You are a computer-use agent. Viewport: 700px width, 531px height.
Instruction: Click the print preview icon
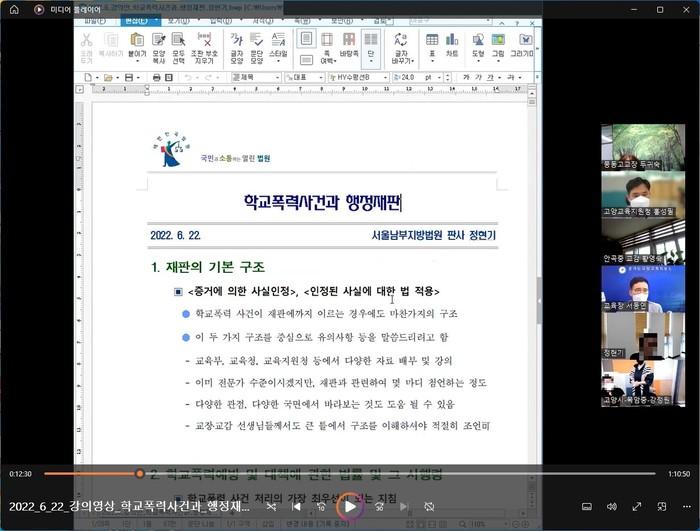(x=169, y=77)
